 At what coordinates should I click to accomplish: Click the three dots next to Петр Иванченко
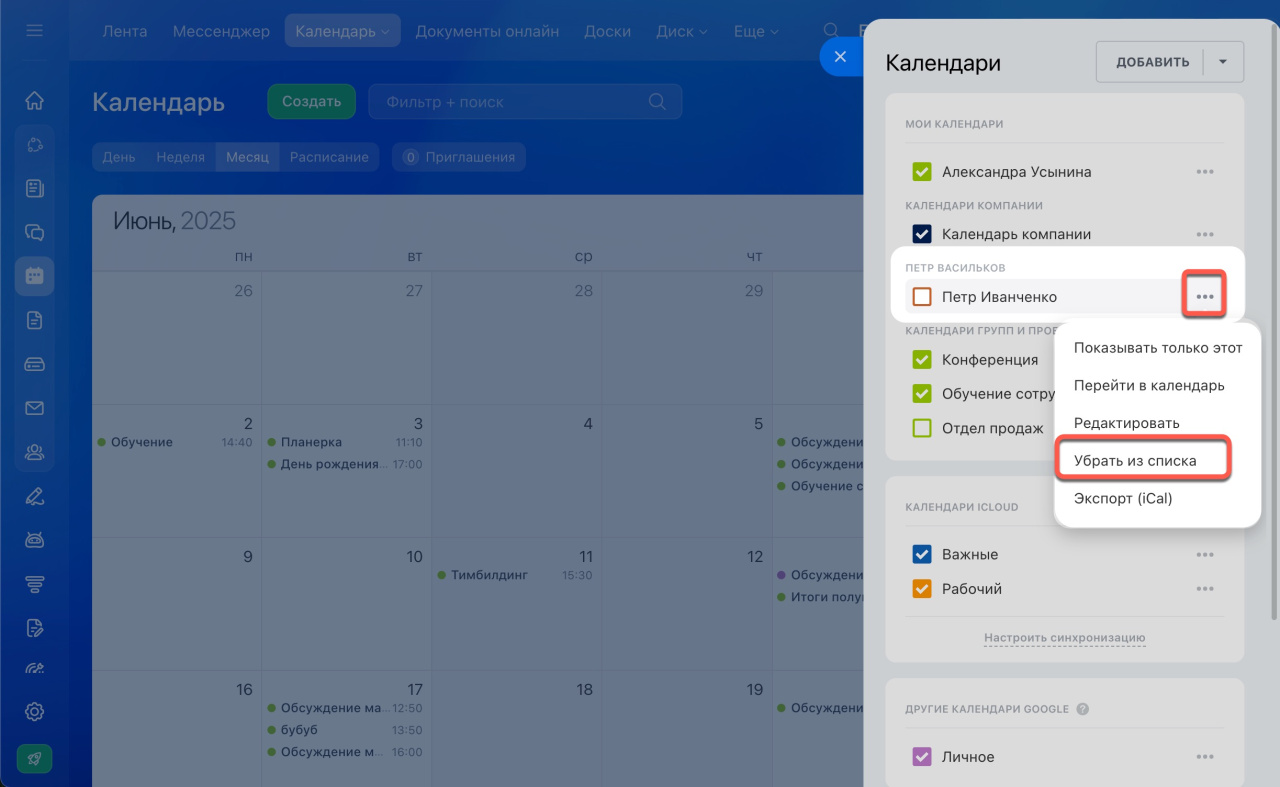[1205, 297]
